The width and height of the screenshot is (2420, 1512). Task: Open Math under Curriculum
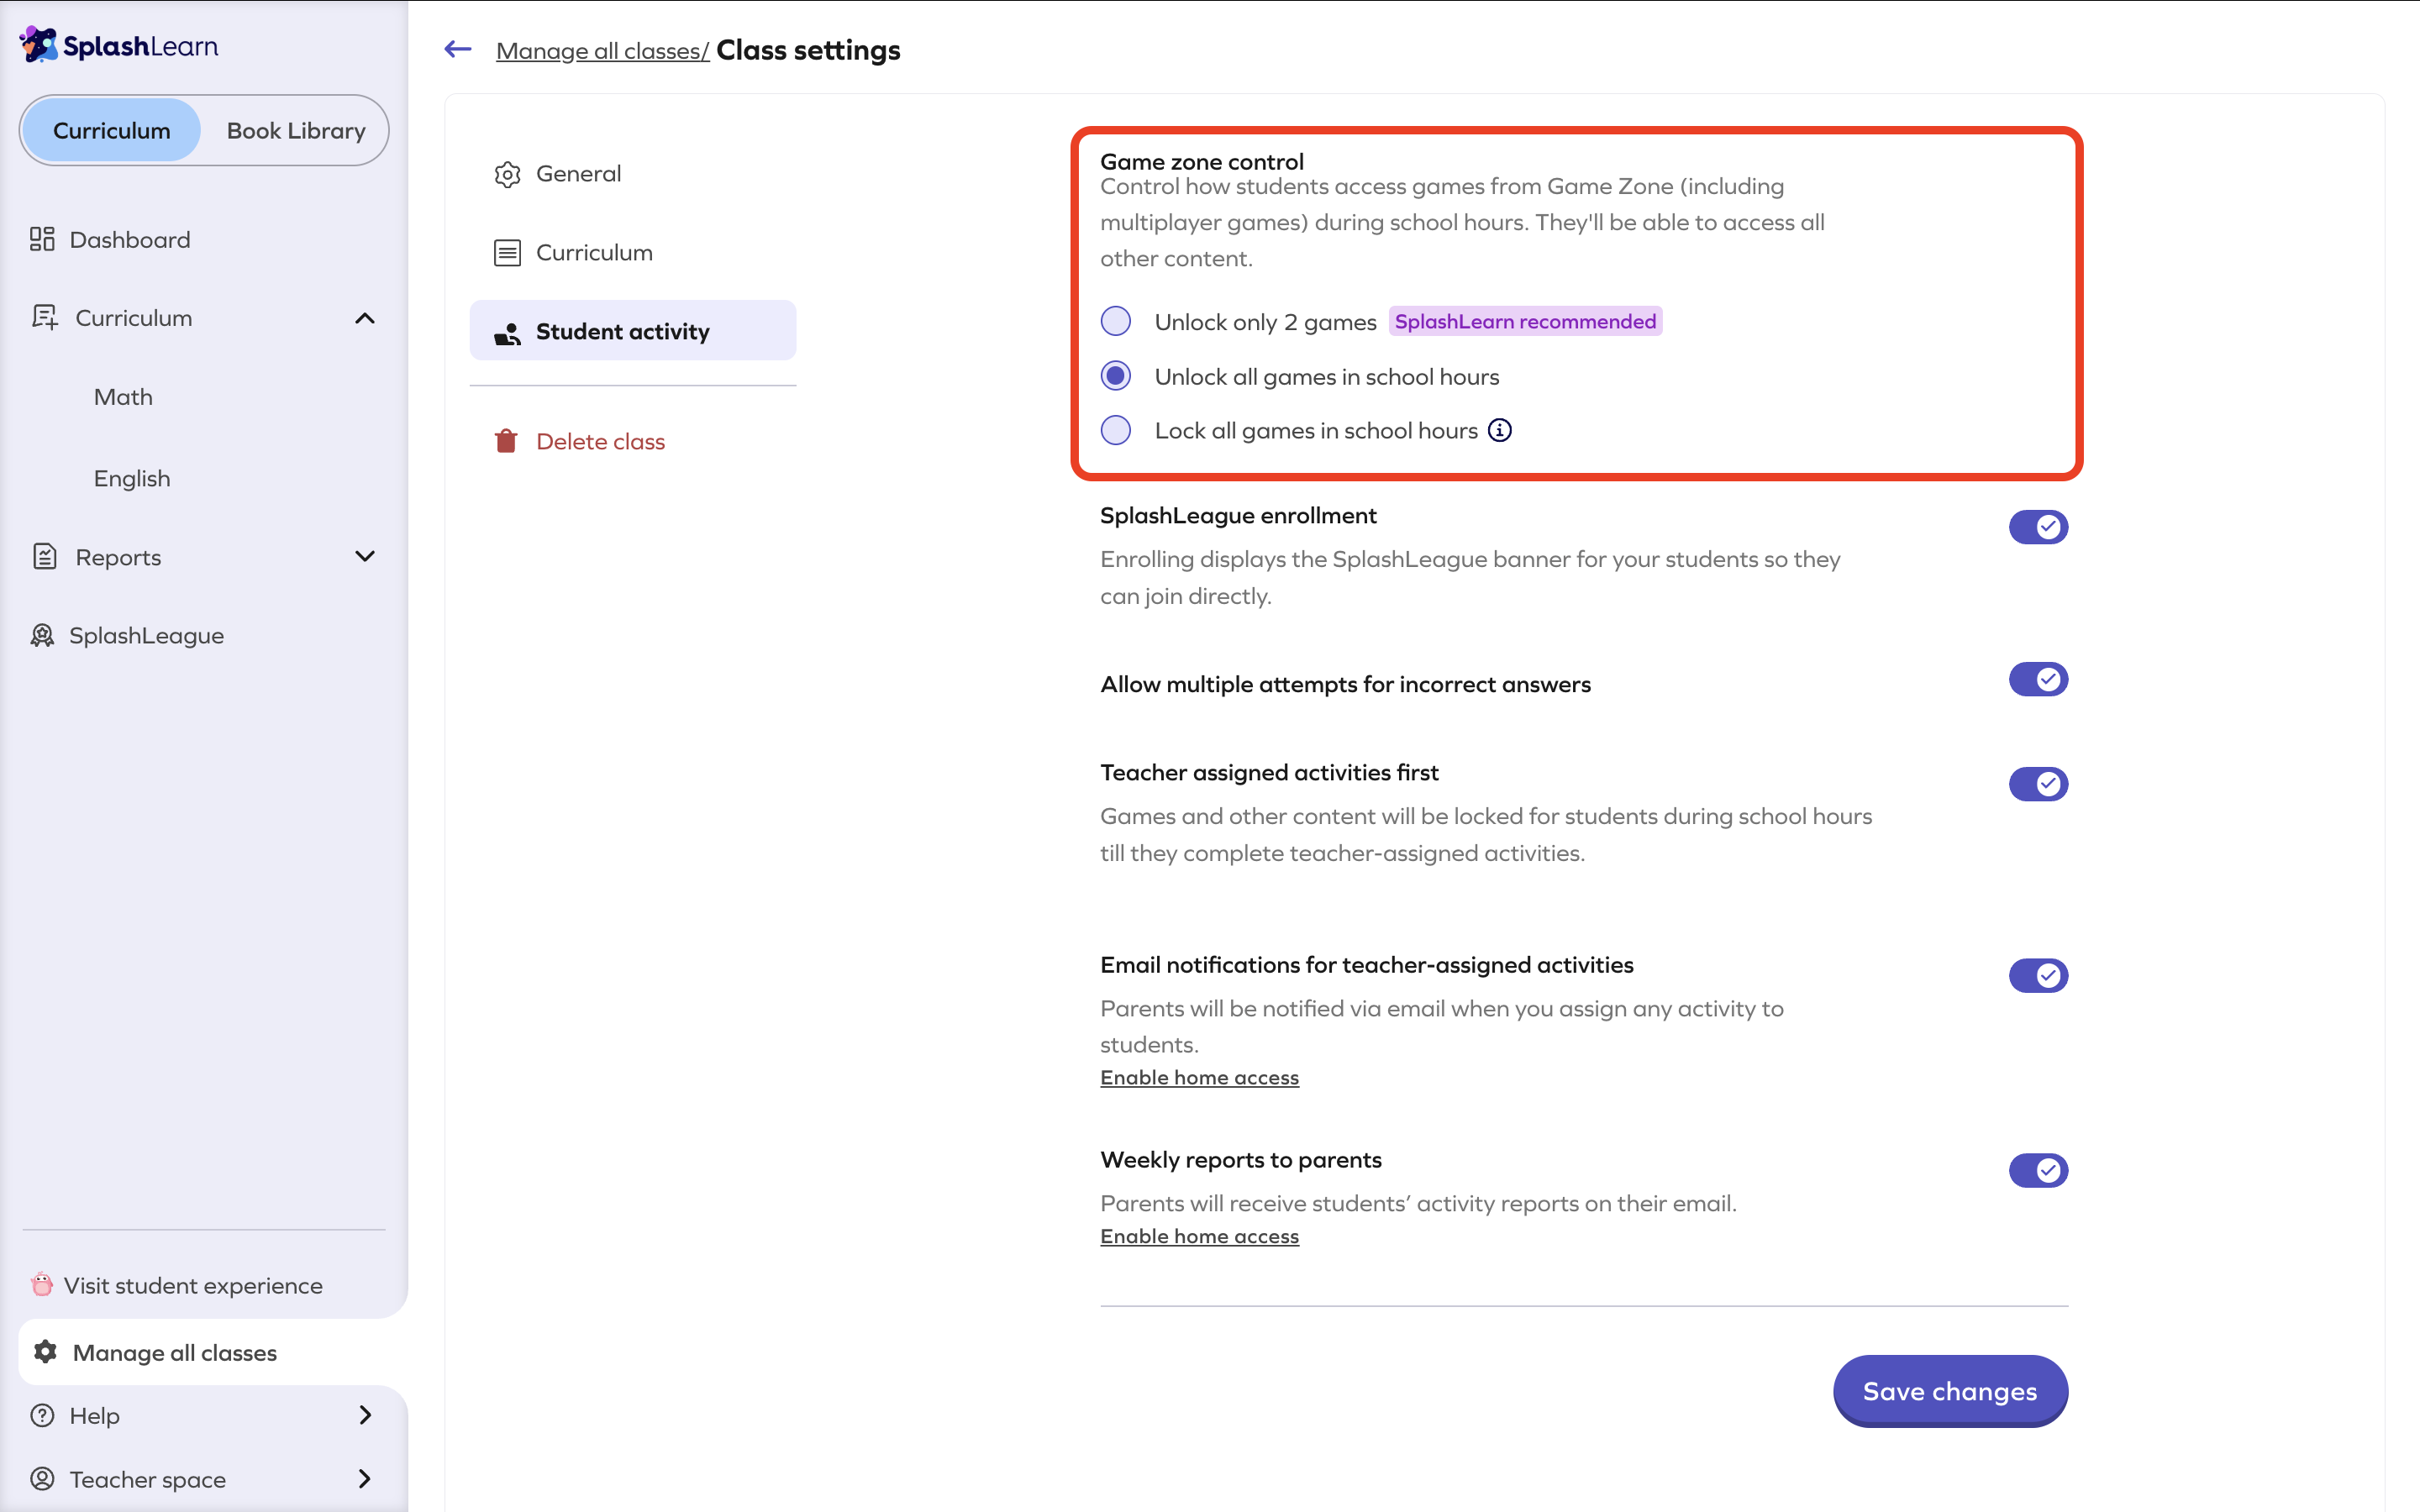123,397
